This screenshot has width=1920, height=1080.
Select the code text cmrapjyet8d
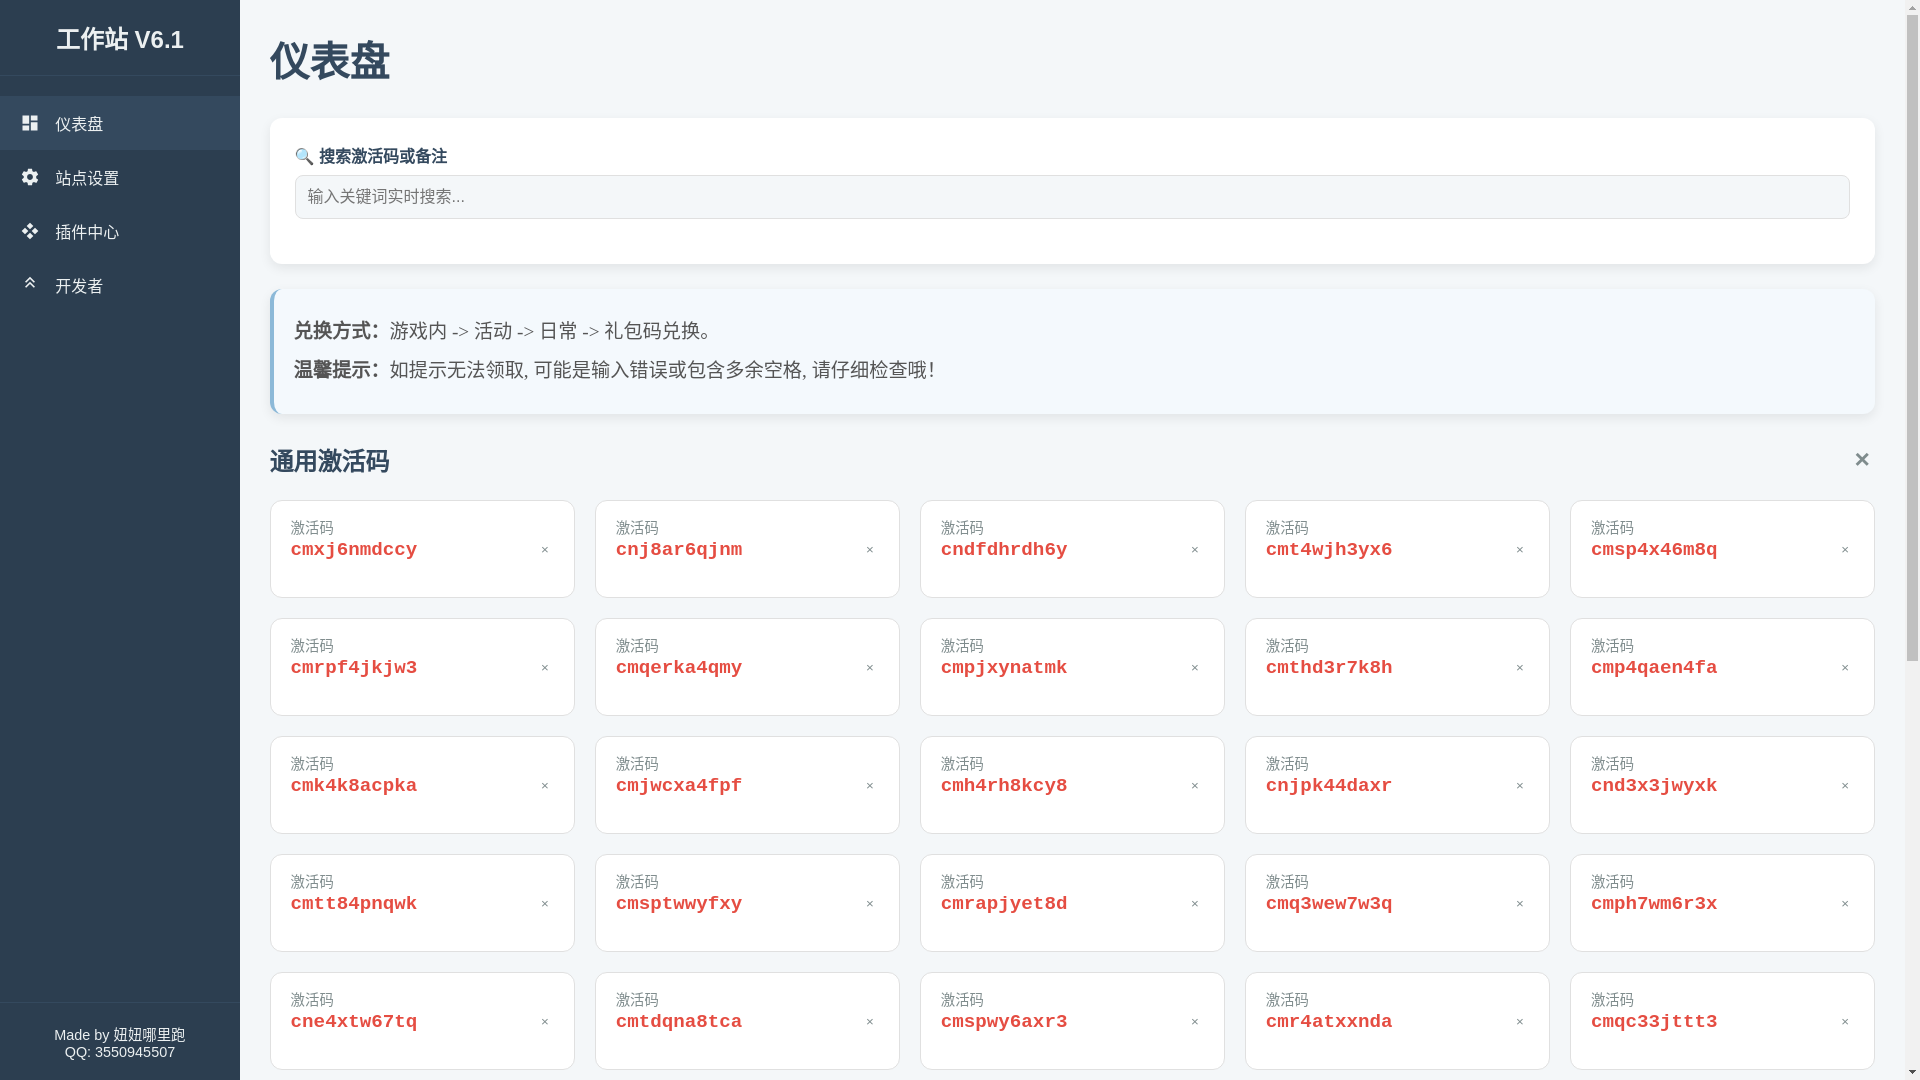point(1004,904)
